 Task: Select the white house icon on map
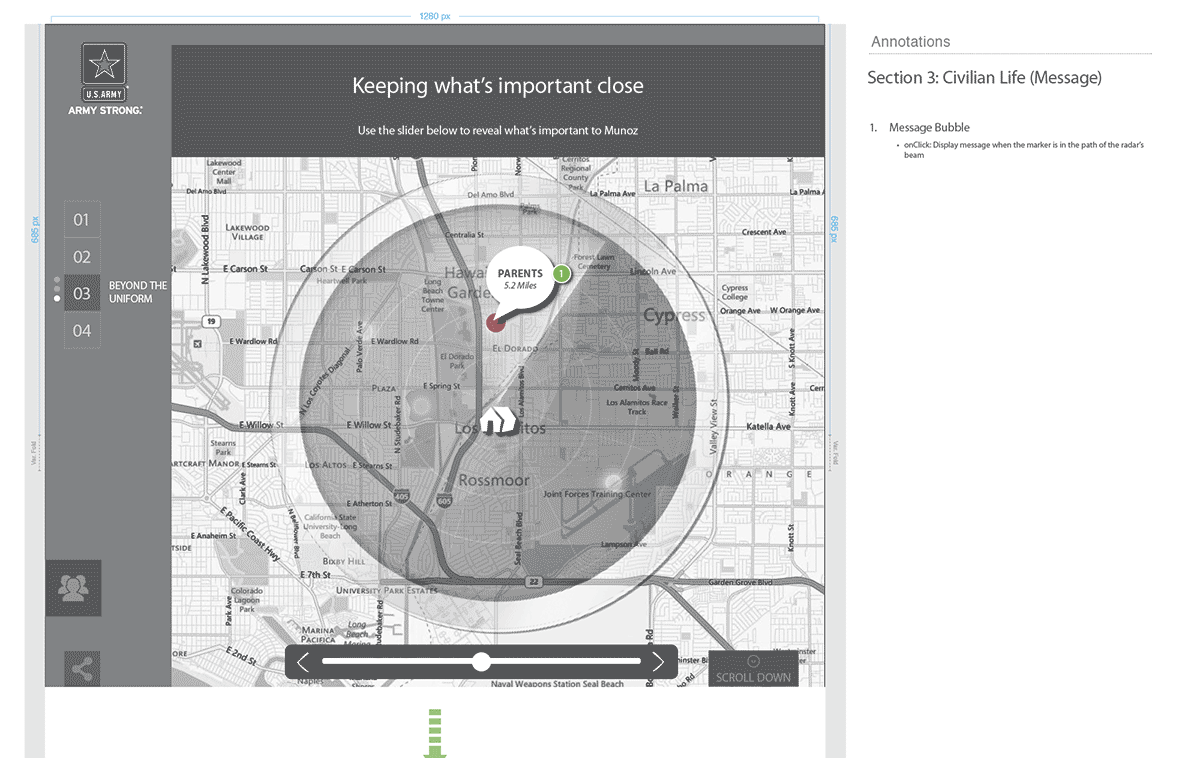pyautogui.click(x=497, y=419)
